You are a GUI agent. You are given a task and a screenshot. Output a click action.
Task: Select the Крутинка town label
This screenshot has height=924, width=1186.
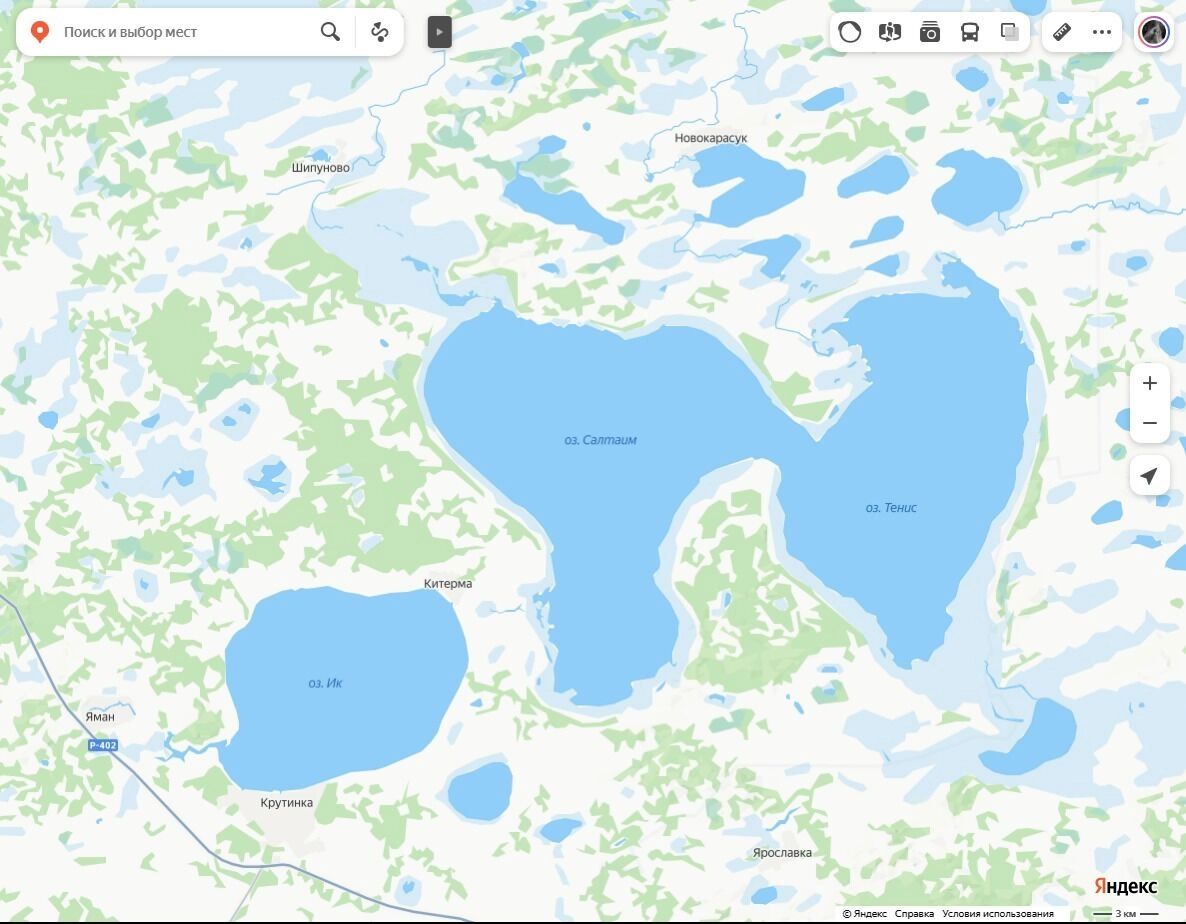click(x=287, y=803)
